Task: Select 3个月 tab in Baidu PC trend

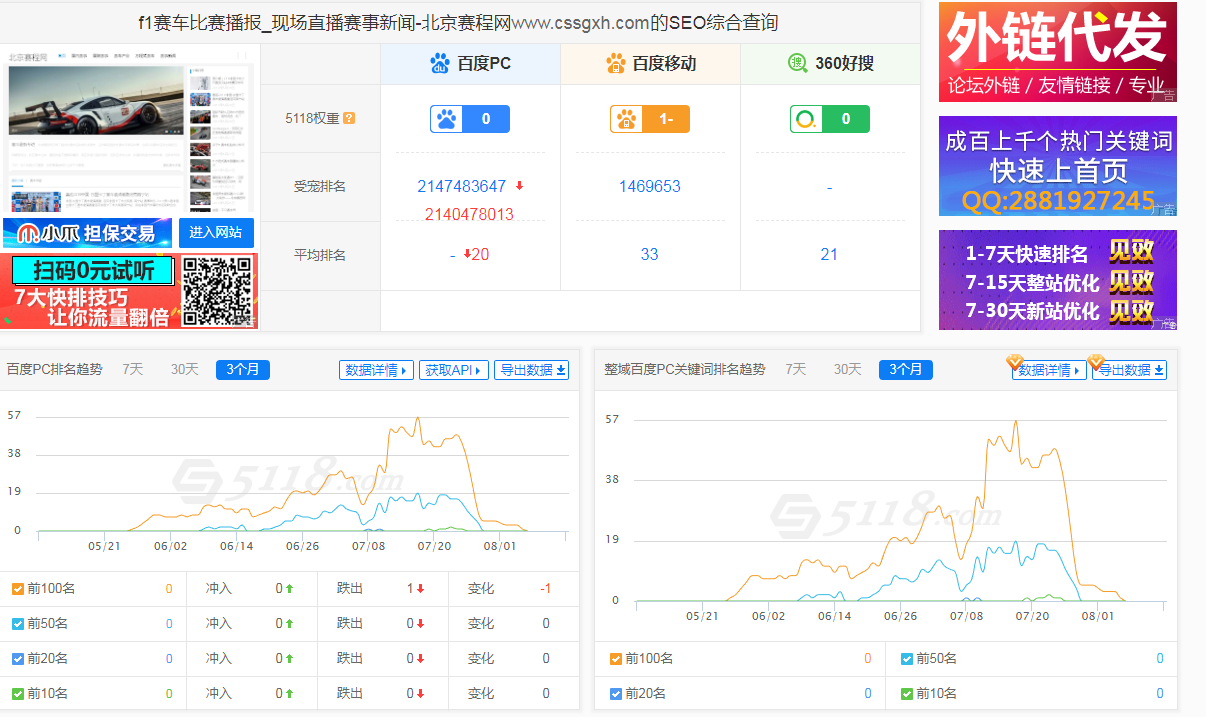Action: point(243,369)
